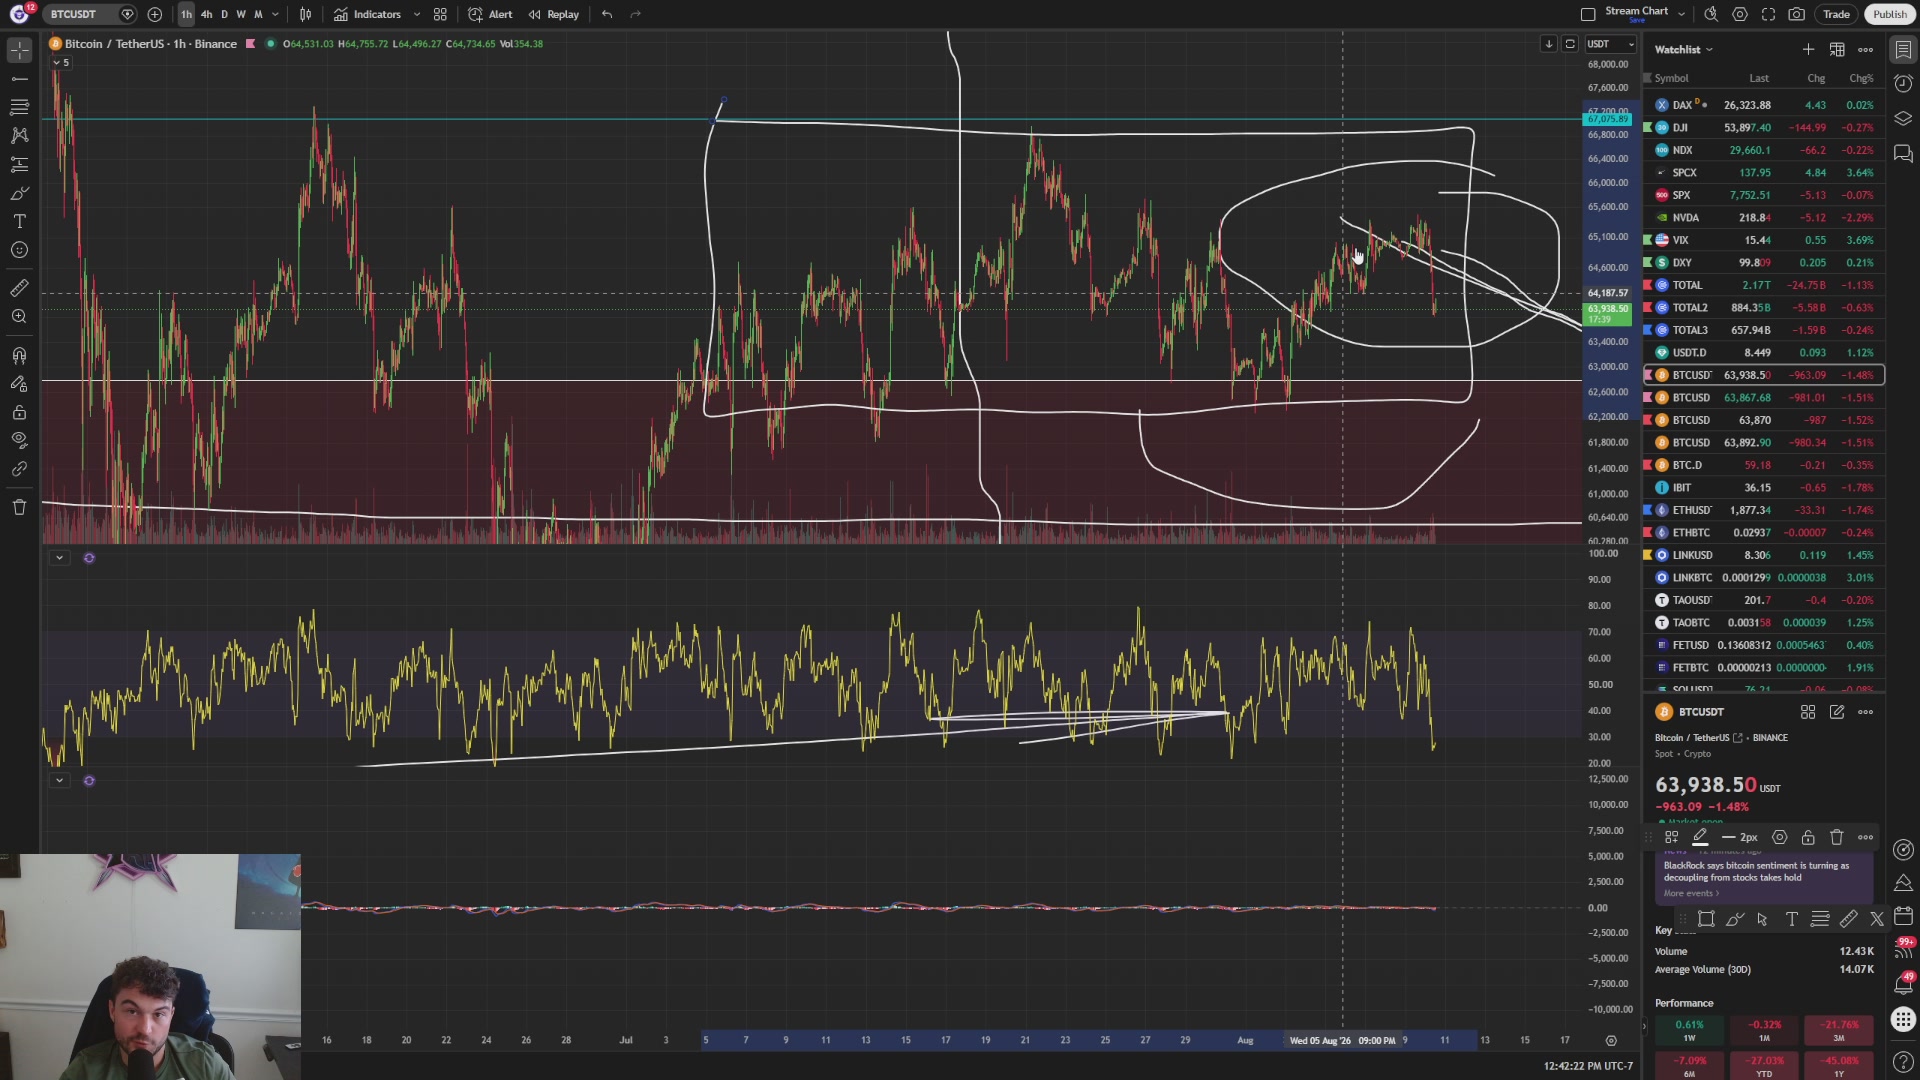Open notifications bell with 49 badge
1920x1080 pixels.
pyautogui.click(x=1903, y=984)
